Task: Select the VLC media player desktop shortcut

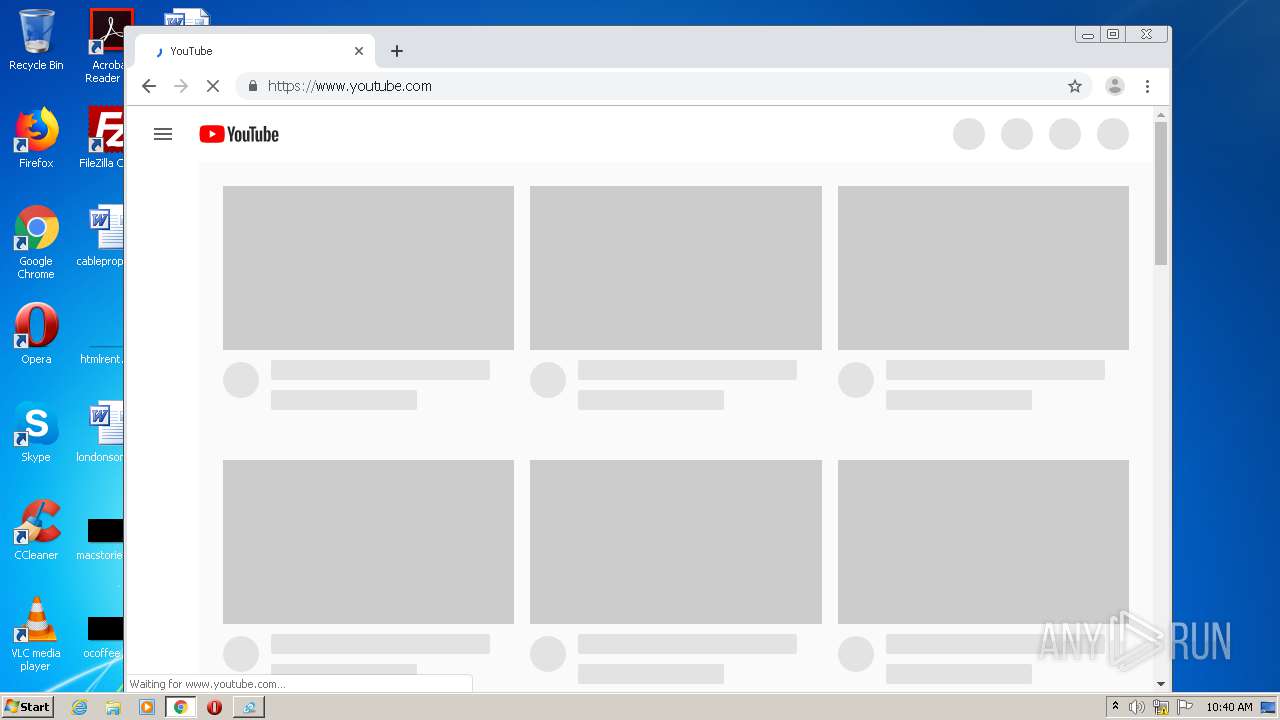Action: pos(36,634)
